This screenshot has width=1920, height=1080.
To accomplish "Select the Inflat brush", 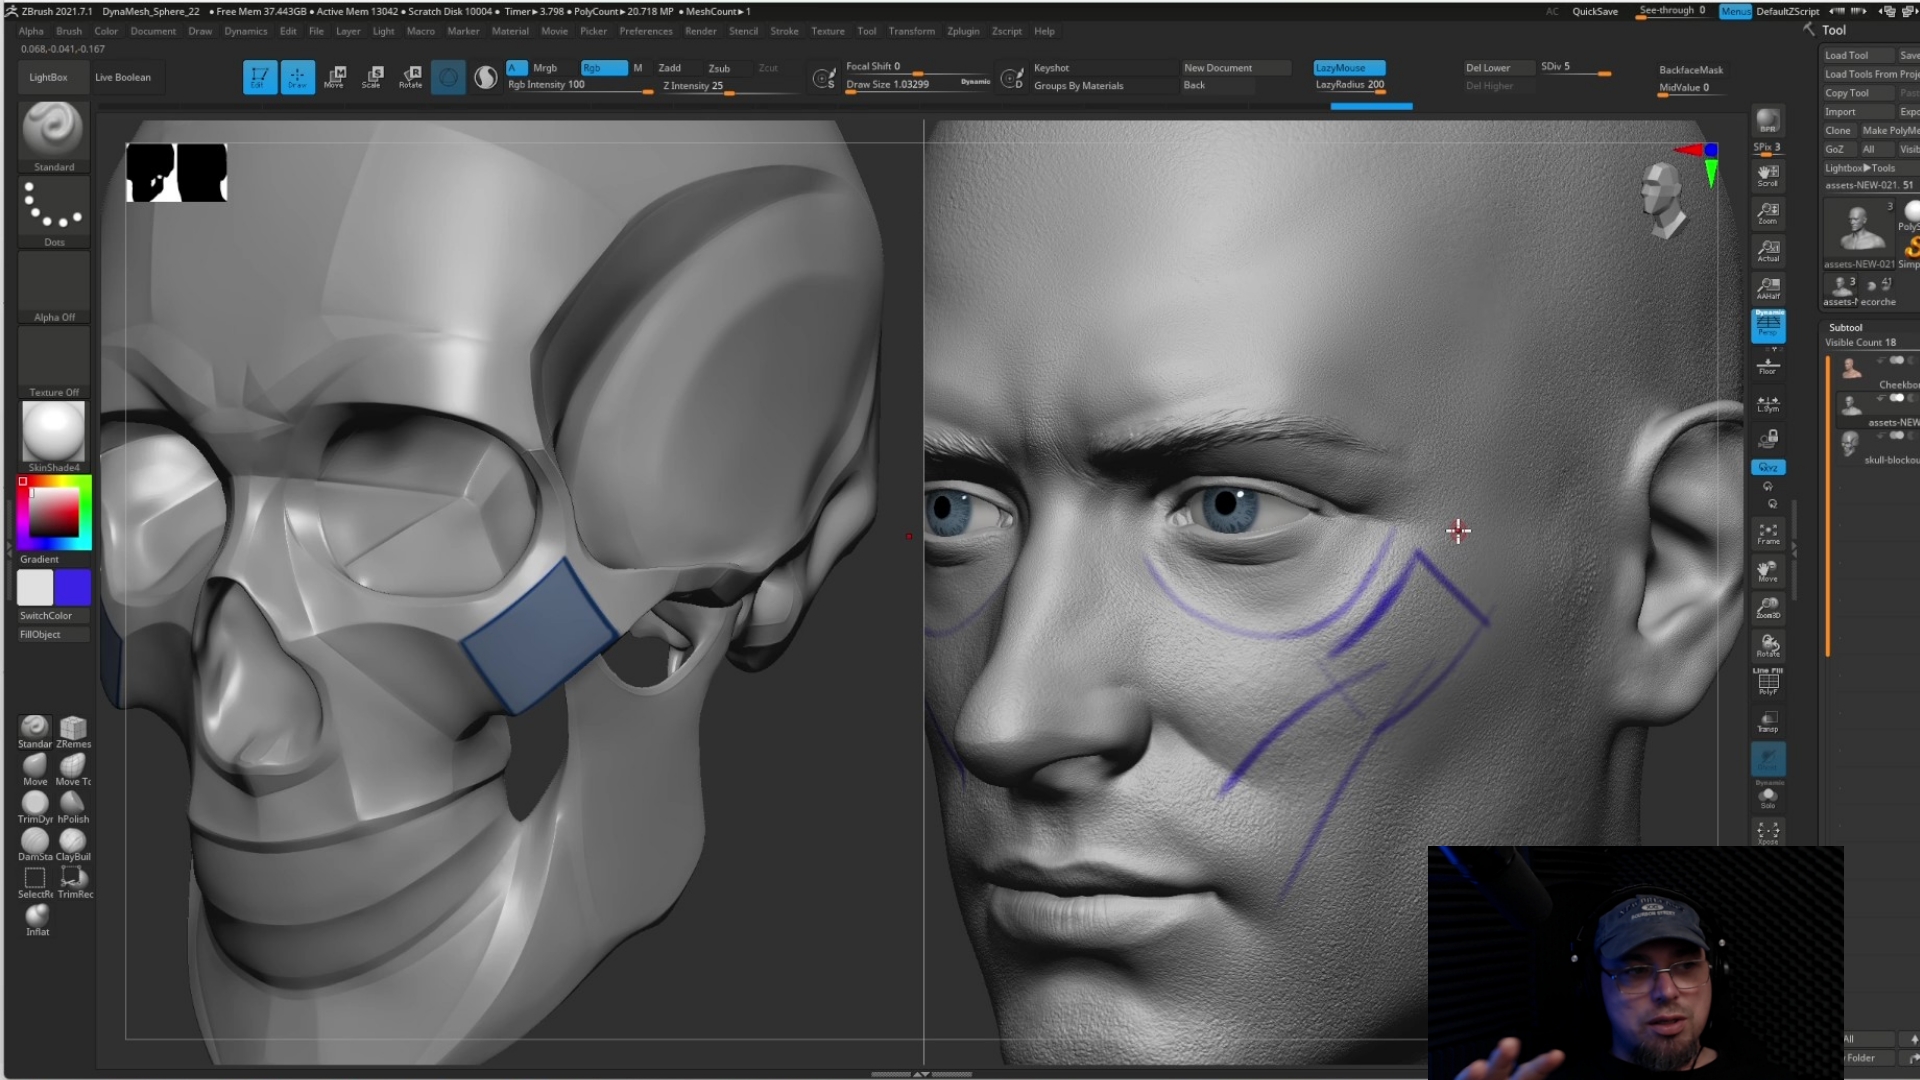I will tap(37, 919).
